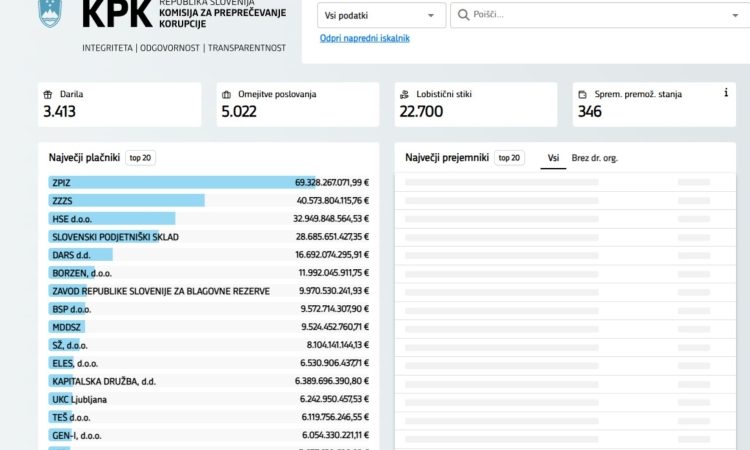Click the amount 11.992.045.911,75 €
Image resolution: width=750 pixels, height=450 pixels.
[334, 273]
